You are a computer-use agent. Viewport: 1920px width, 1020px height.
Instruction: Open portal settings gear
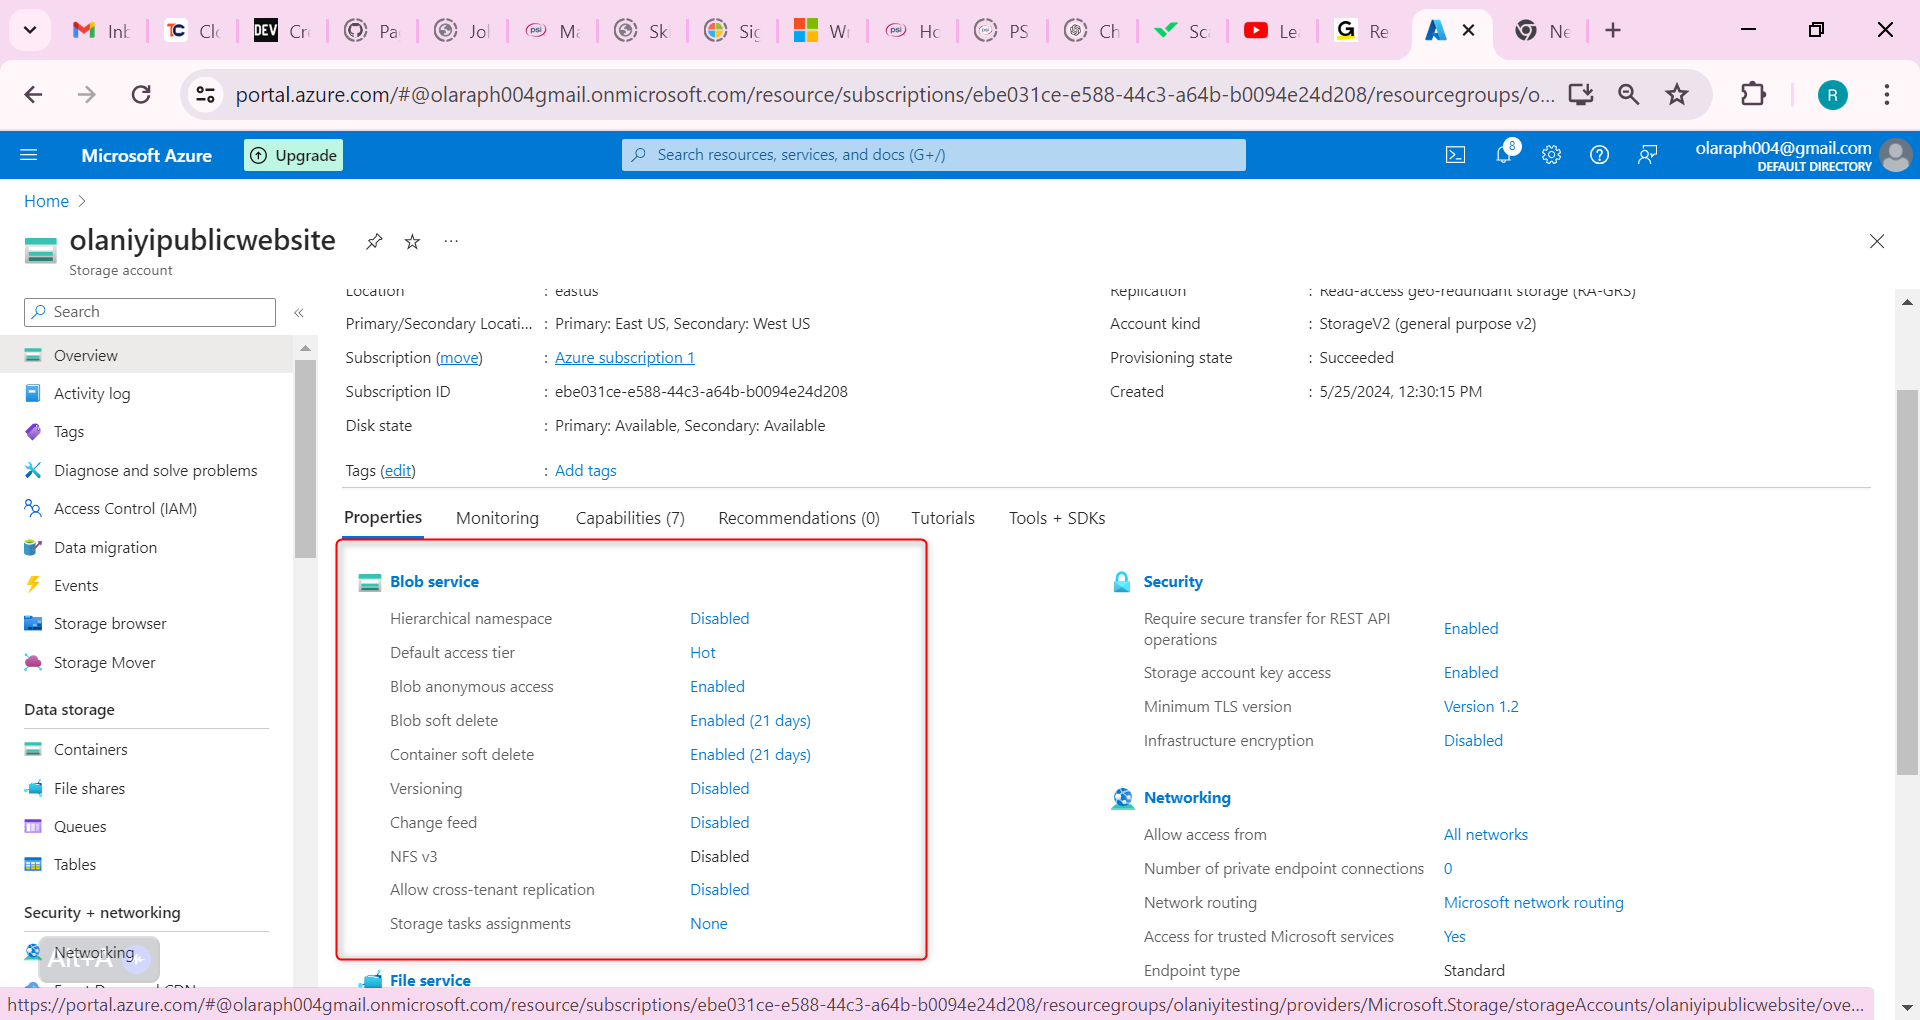tap(1551, 155)
